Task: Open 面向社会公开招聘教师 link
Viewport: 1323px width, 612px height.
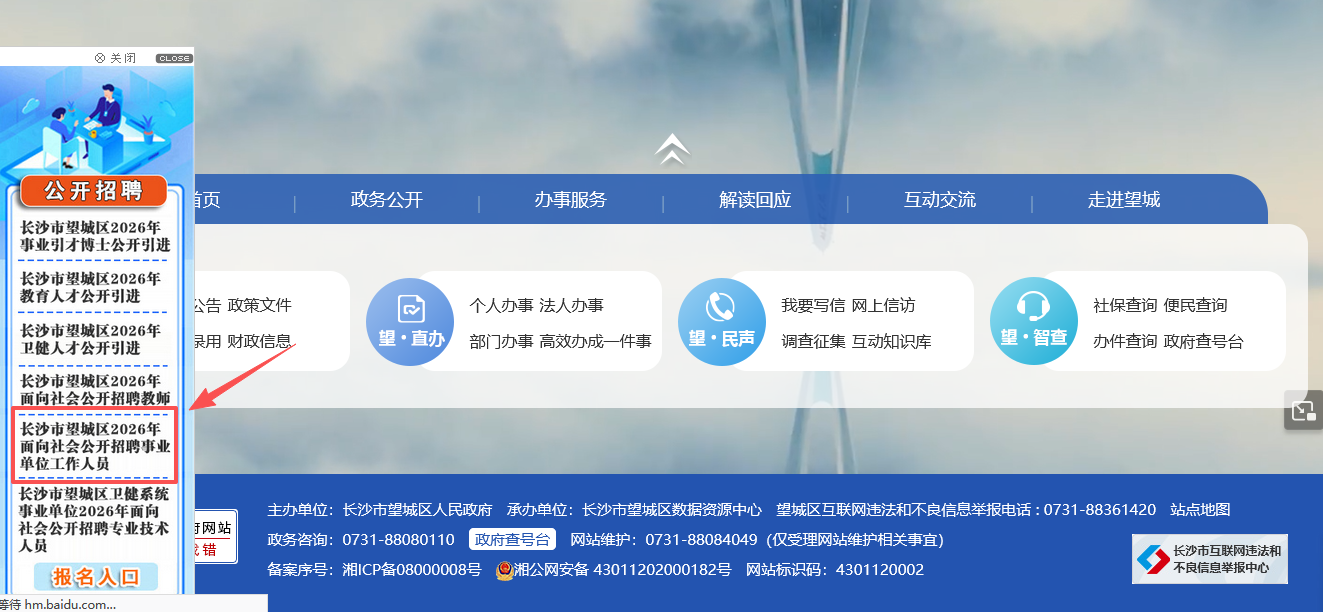Action: pyautogui.click(x=95, y=389)
